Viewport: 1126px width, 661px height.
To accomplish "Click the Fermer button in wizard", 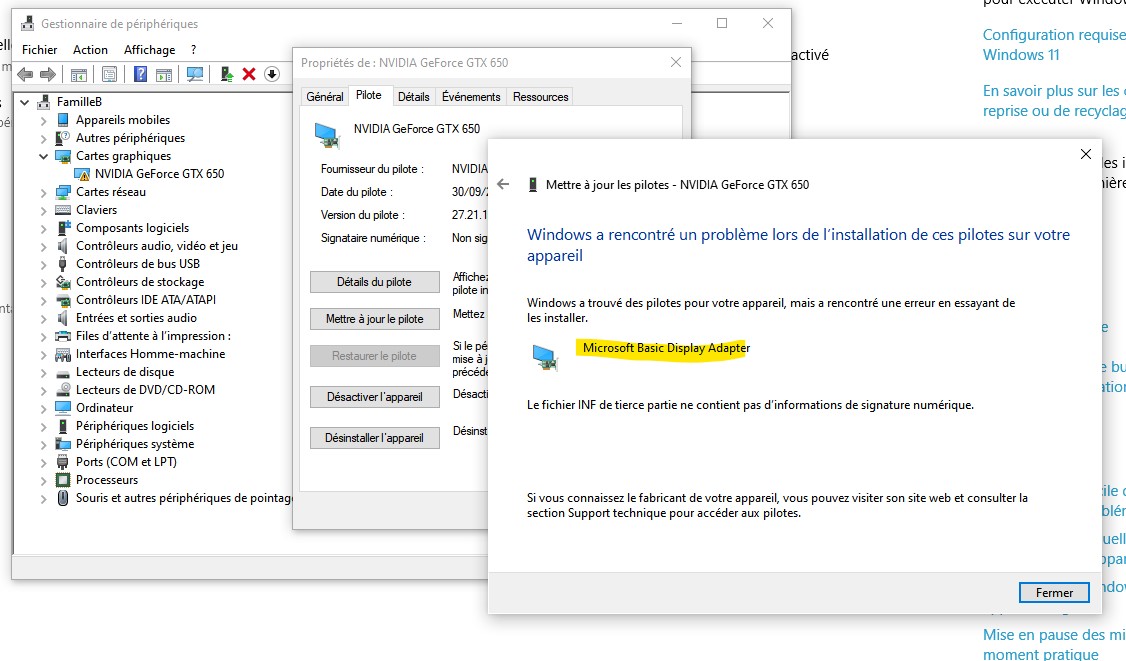I will (x=1054, y=593).
